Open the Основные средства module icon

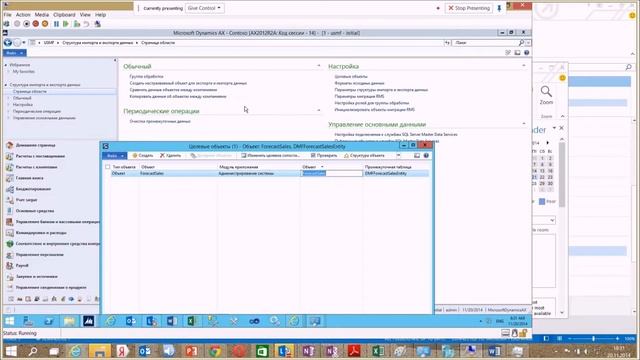[9, 211]
